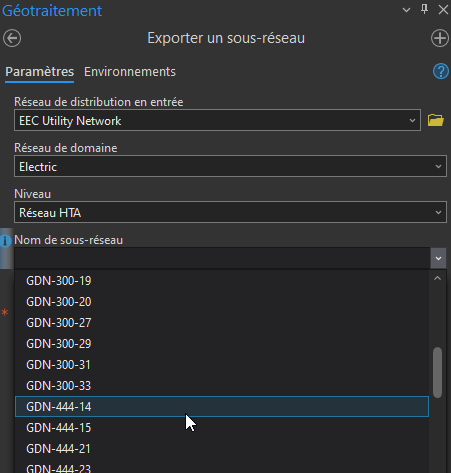Select GDN-300-19 from the list
This screenshot has height=473, width=451.
coord(222,281)
